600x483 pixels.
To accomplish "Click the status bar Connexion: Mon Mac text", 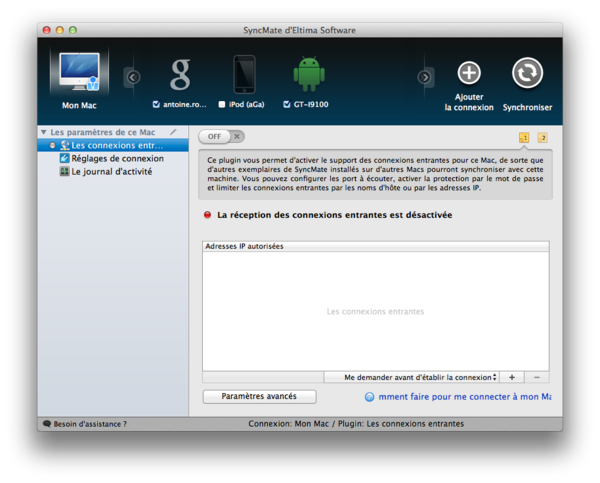I will coord(356,424).
